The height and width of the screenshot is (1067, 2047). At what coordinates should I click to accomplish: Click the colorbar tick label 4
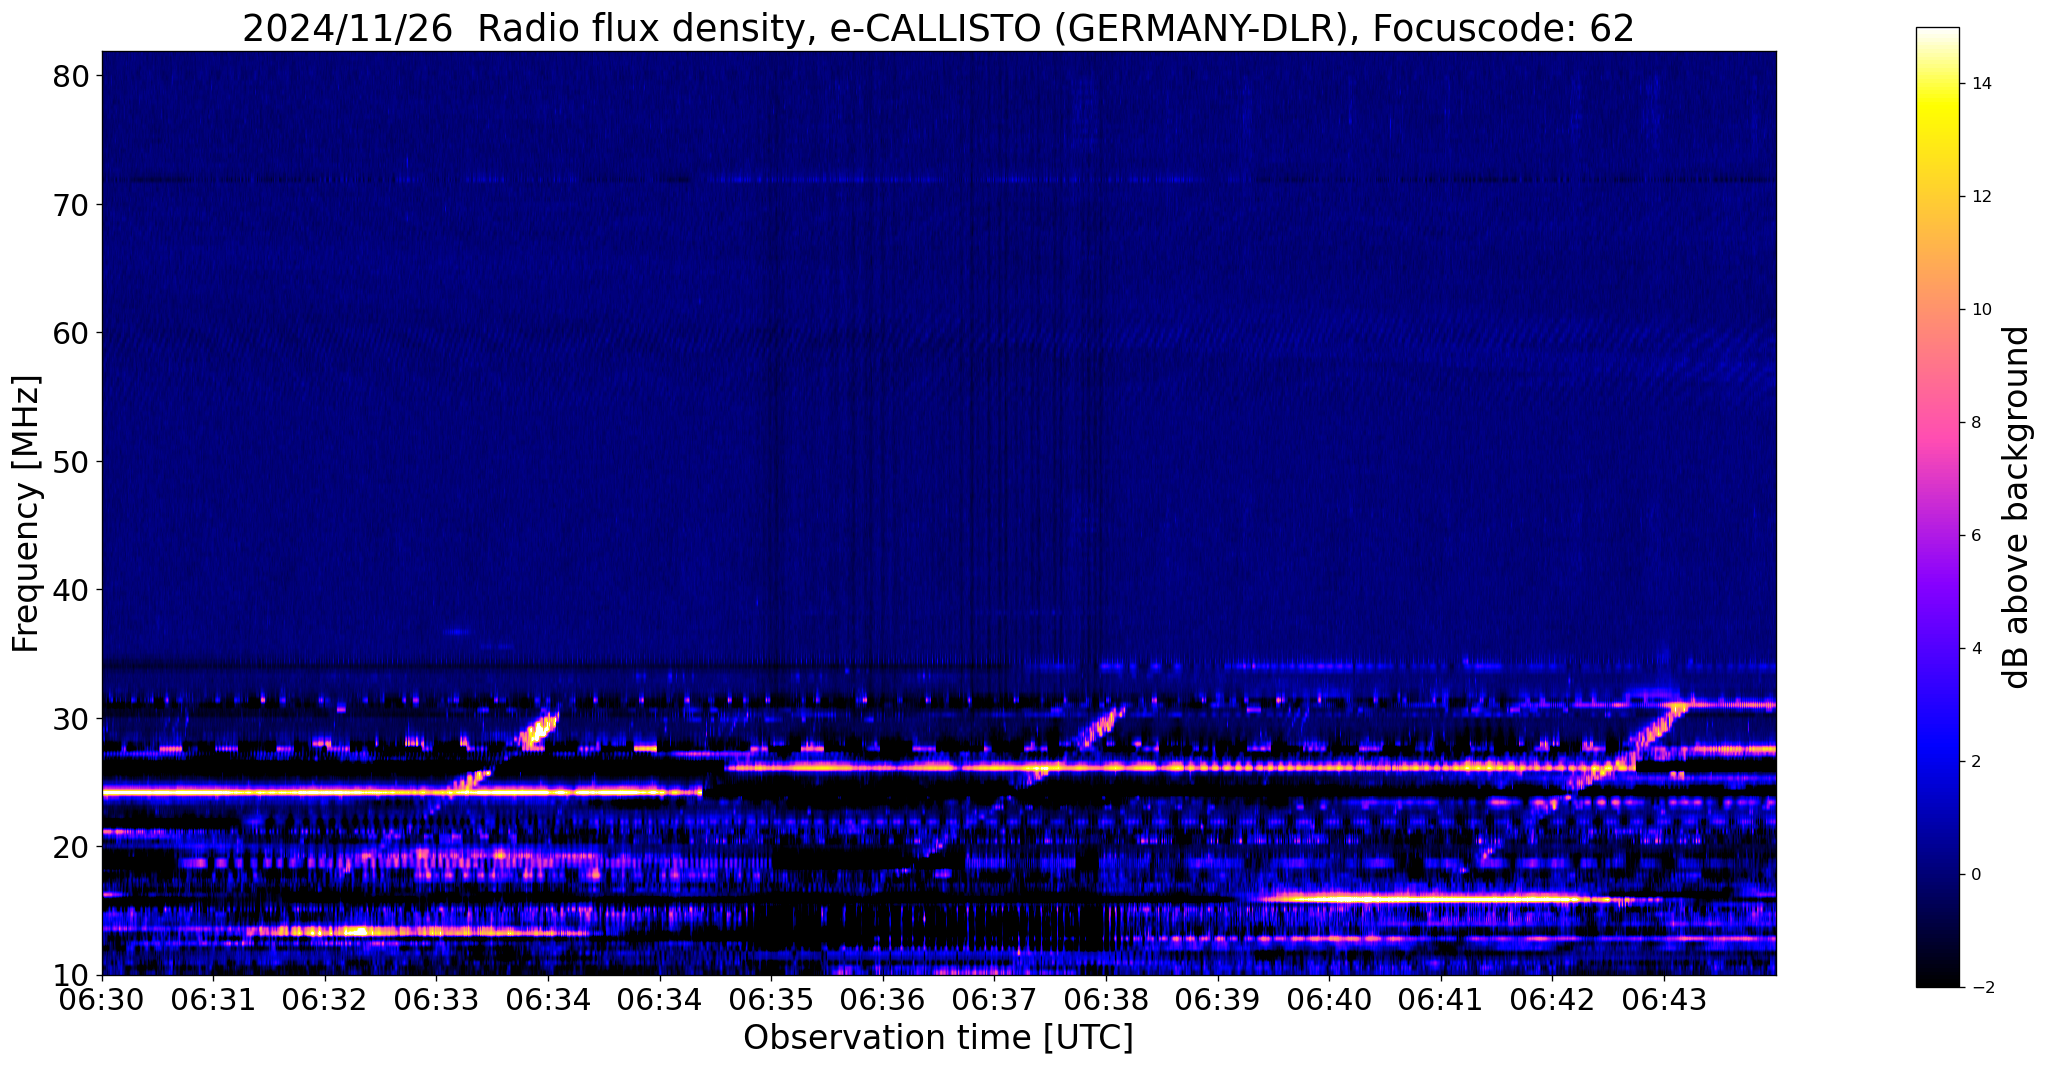[1975, 648]
